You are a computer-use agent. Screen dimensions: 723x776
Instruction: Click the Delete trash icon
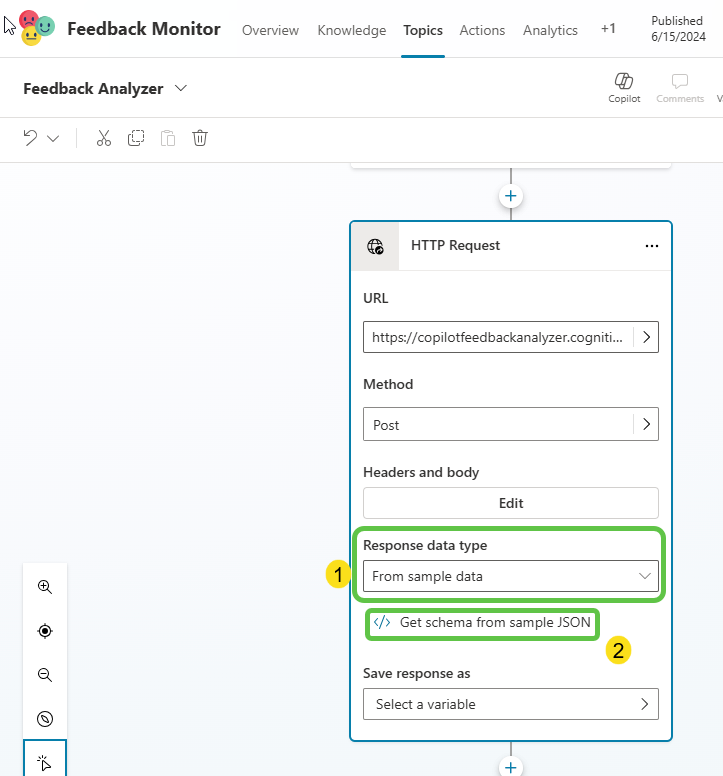[200, 138]
